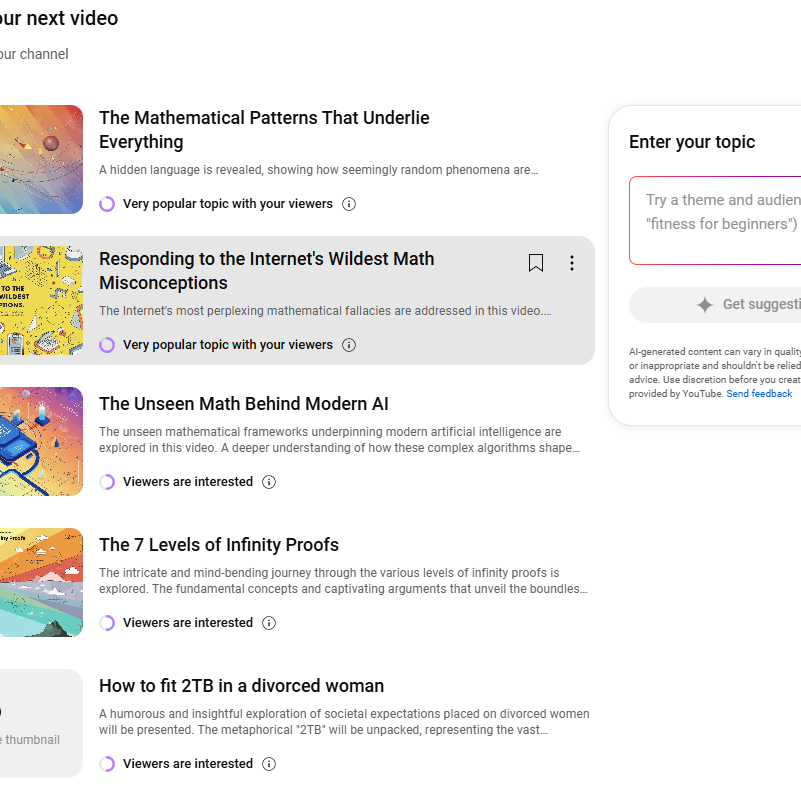Open The 7 Levels of Infinity Proofs title
This screenshot has height=801, width=801.
(x=219, y=545)
